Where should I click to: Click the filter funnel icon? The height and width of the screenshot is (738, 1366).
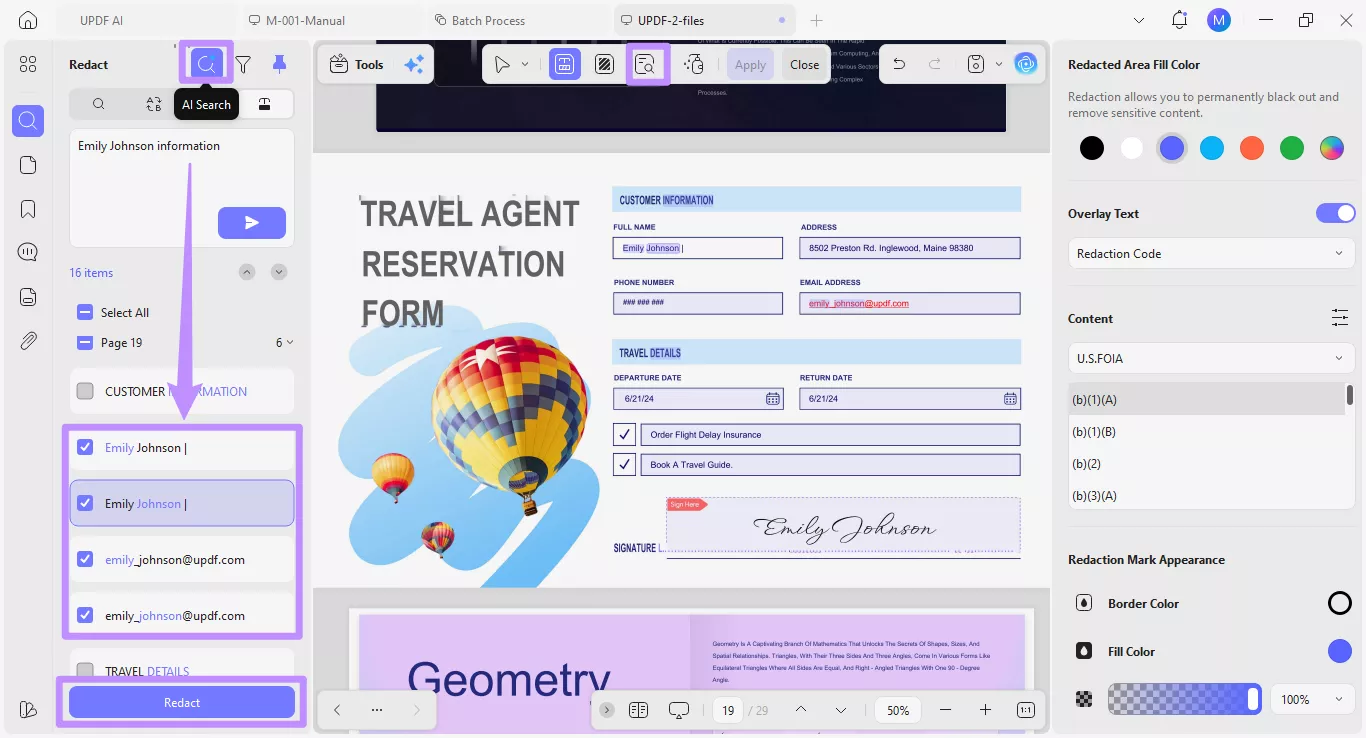pos(243,64)
